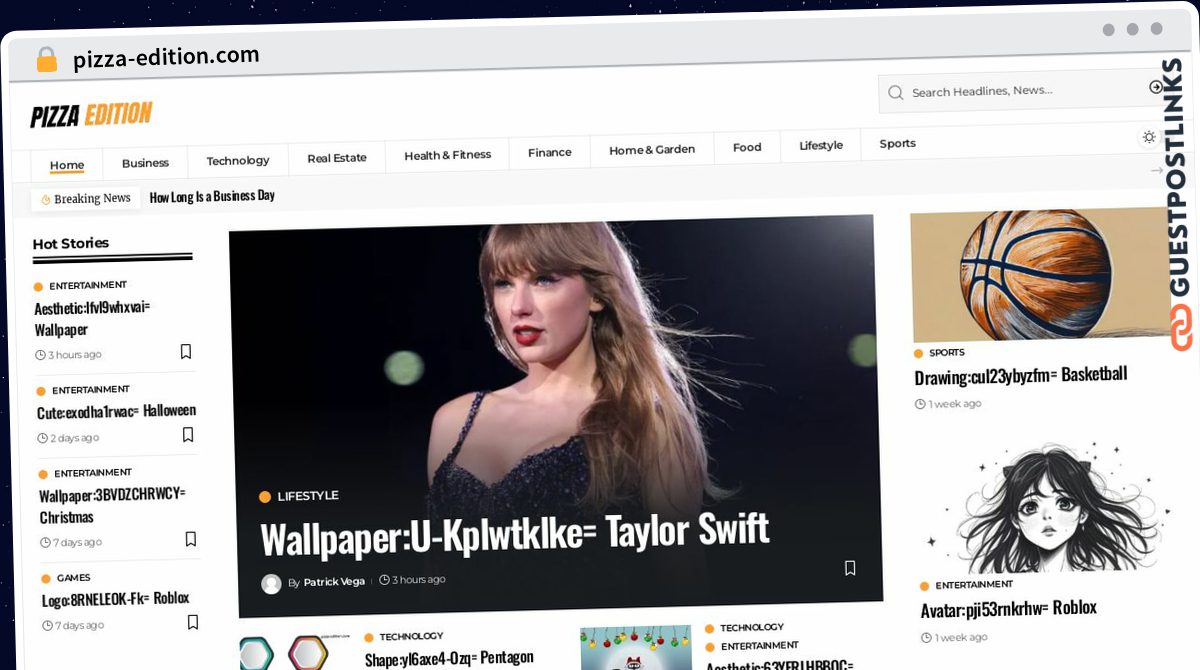
Task: Open the headline "Avatar:pji53rnkrhw= Roblox"
Action: pyautogui.click(x=1009, y=608)
